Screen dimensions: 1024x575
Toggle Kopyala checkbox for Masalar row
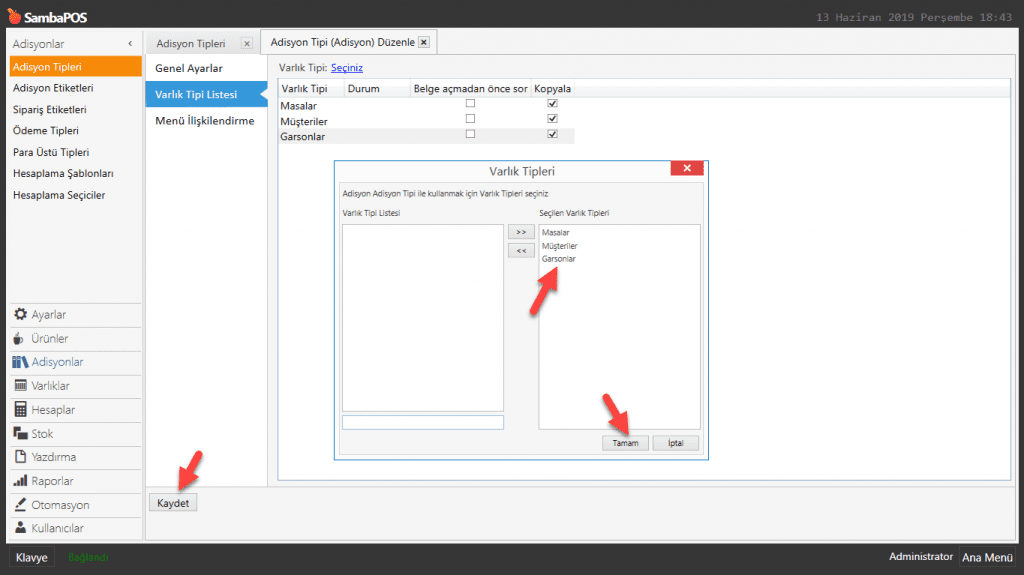552,104
